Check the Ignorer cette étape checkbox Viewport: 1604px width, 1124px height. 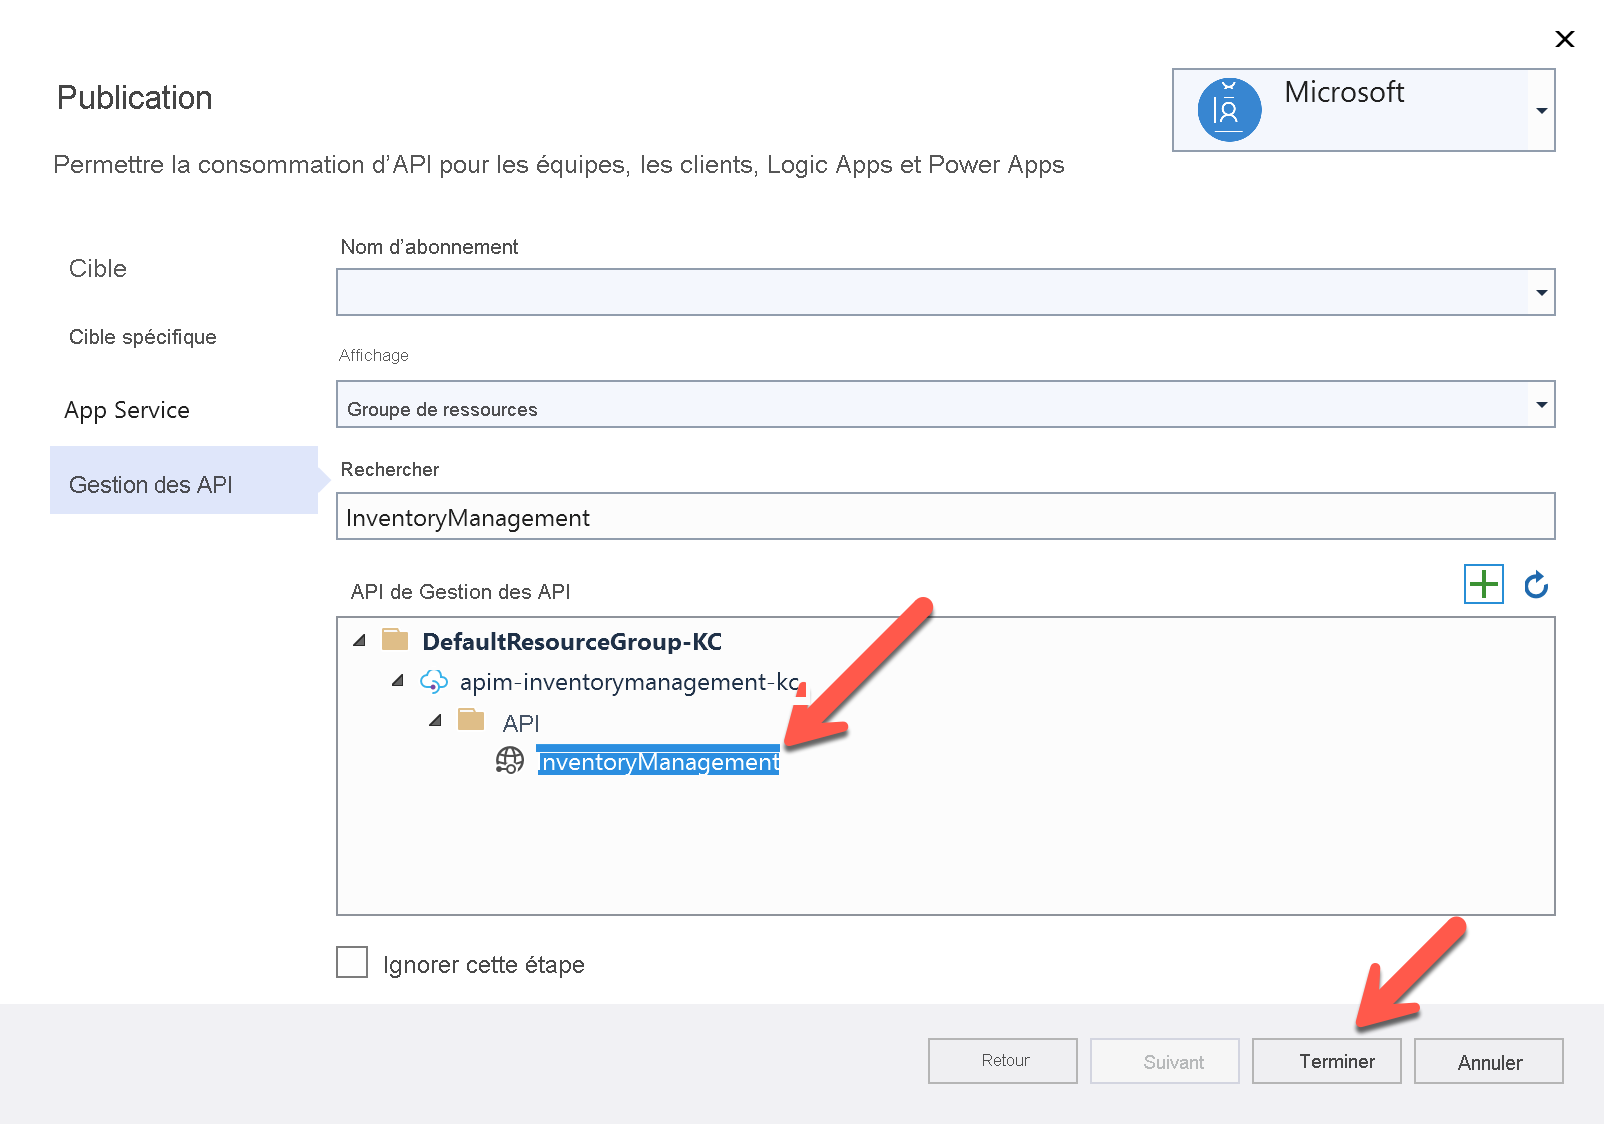tap(352, 962)
